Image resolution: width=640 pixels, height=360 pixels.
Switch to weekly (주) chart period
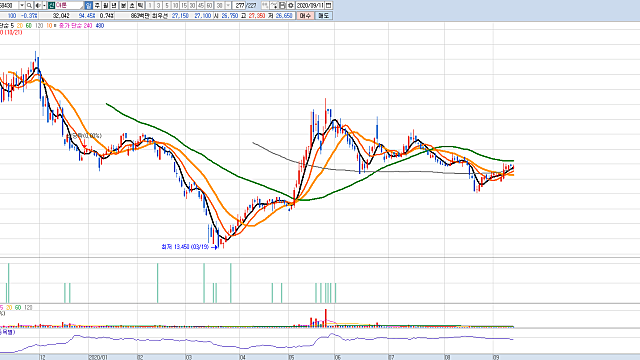pos(97,5)
